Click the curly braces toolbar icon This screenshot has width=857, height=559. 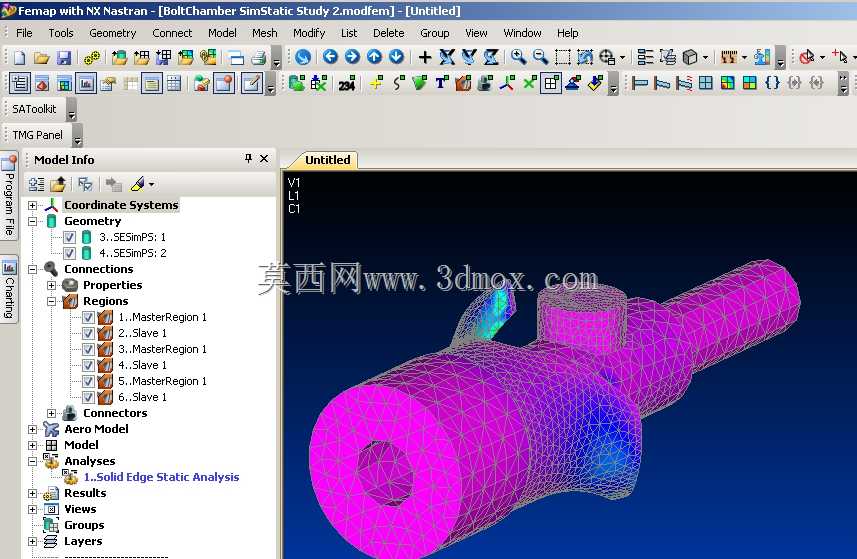tap(772, 83)
